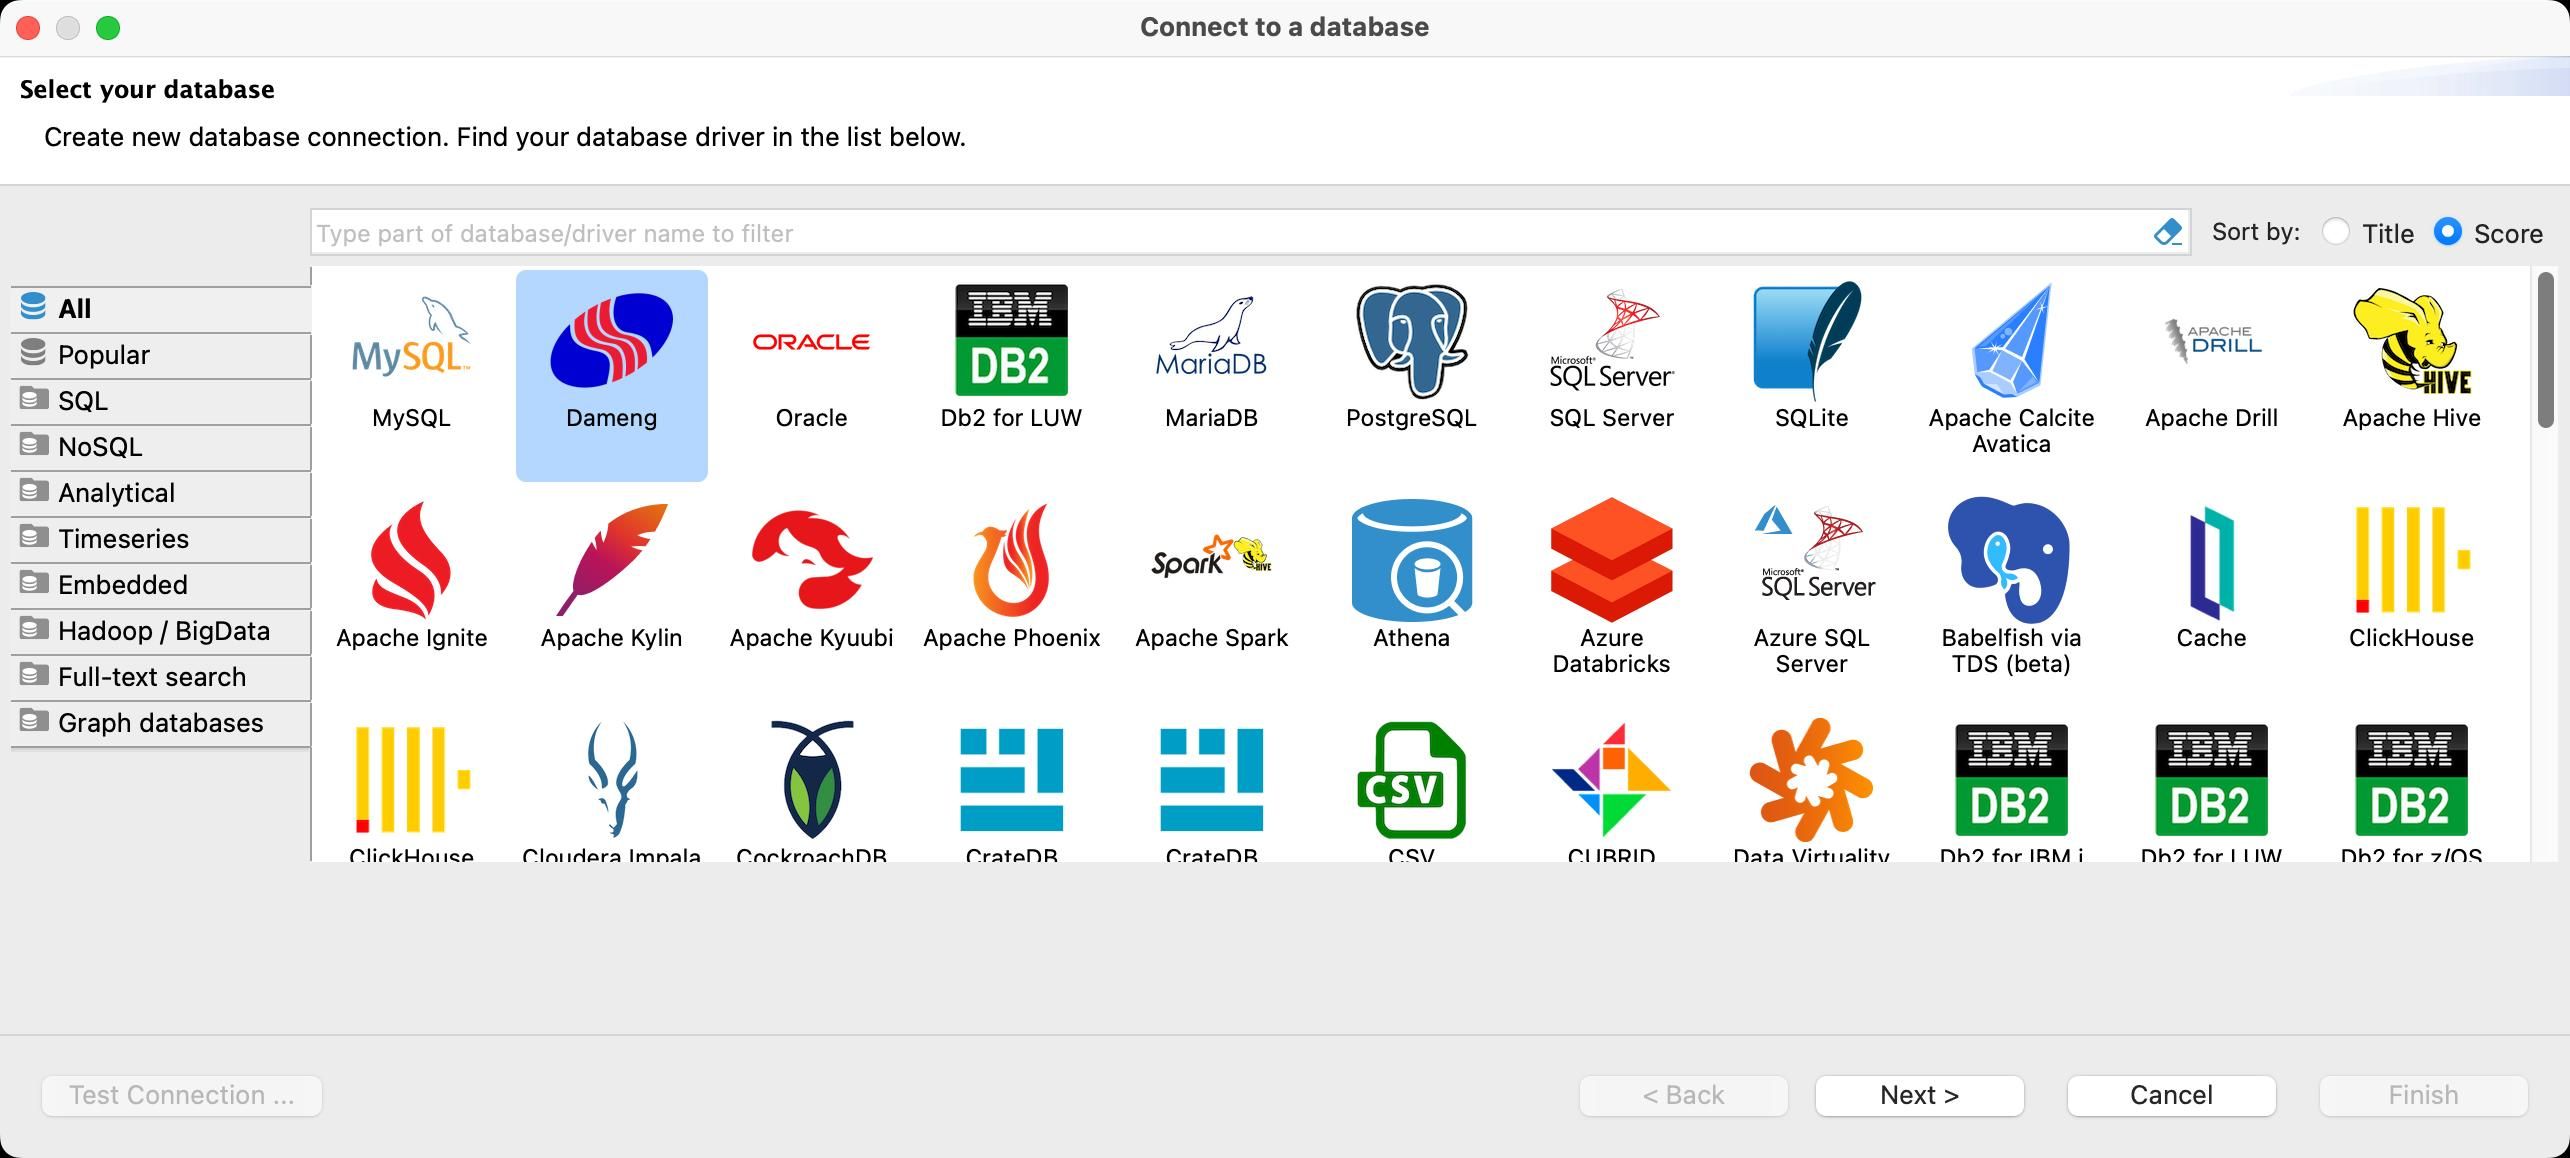Open the SQL category
This screenshot has width=2570, height=1158.
pyautogui.click(x=161, y=400)
